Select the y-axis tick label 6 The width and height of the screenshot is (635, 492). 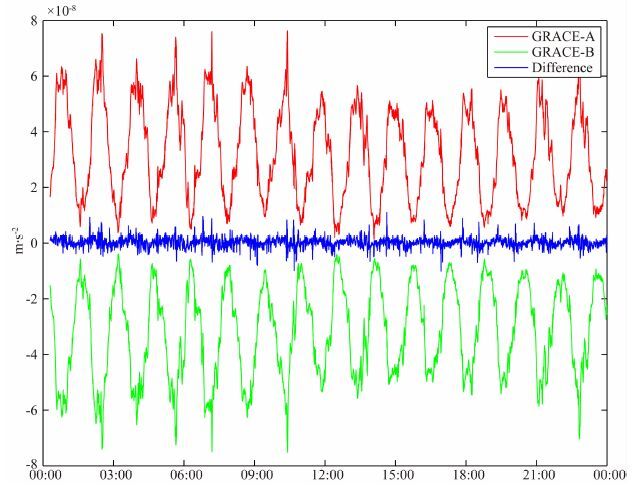click(34, 76)
